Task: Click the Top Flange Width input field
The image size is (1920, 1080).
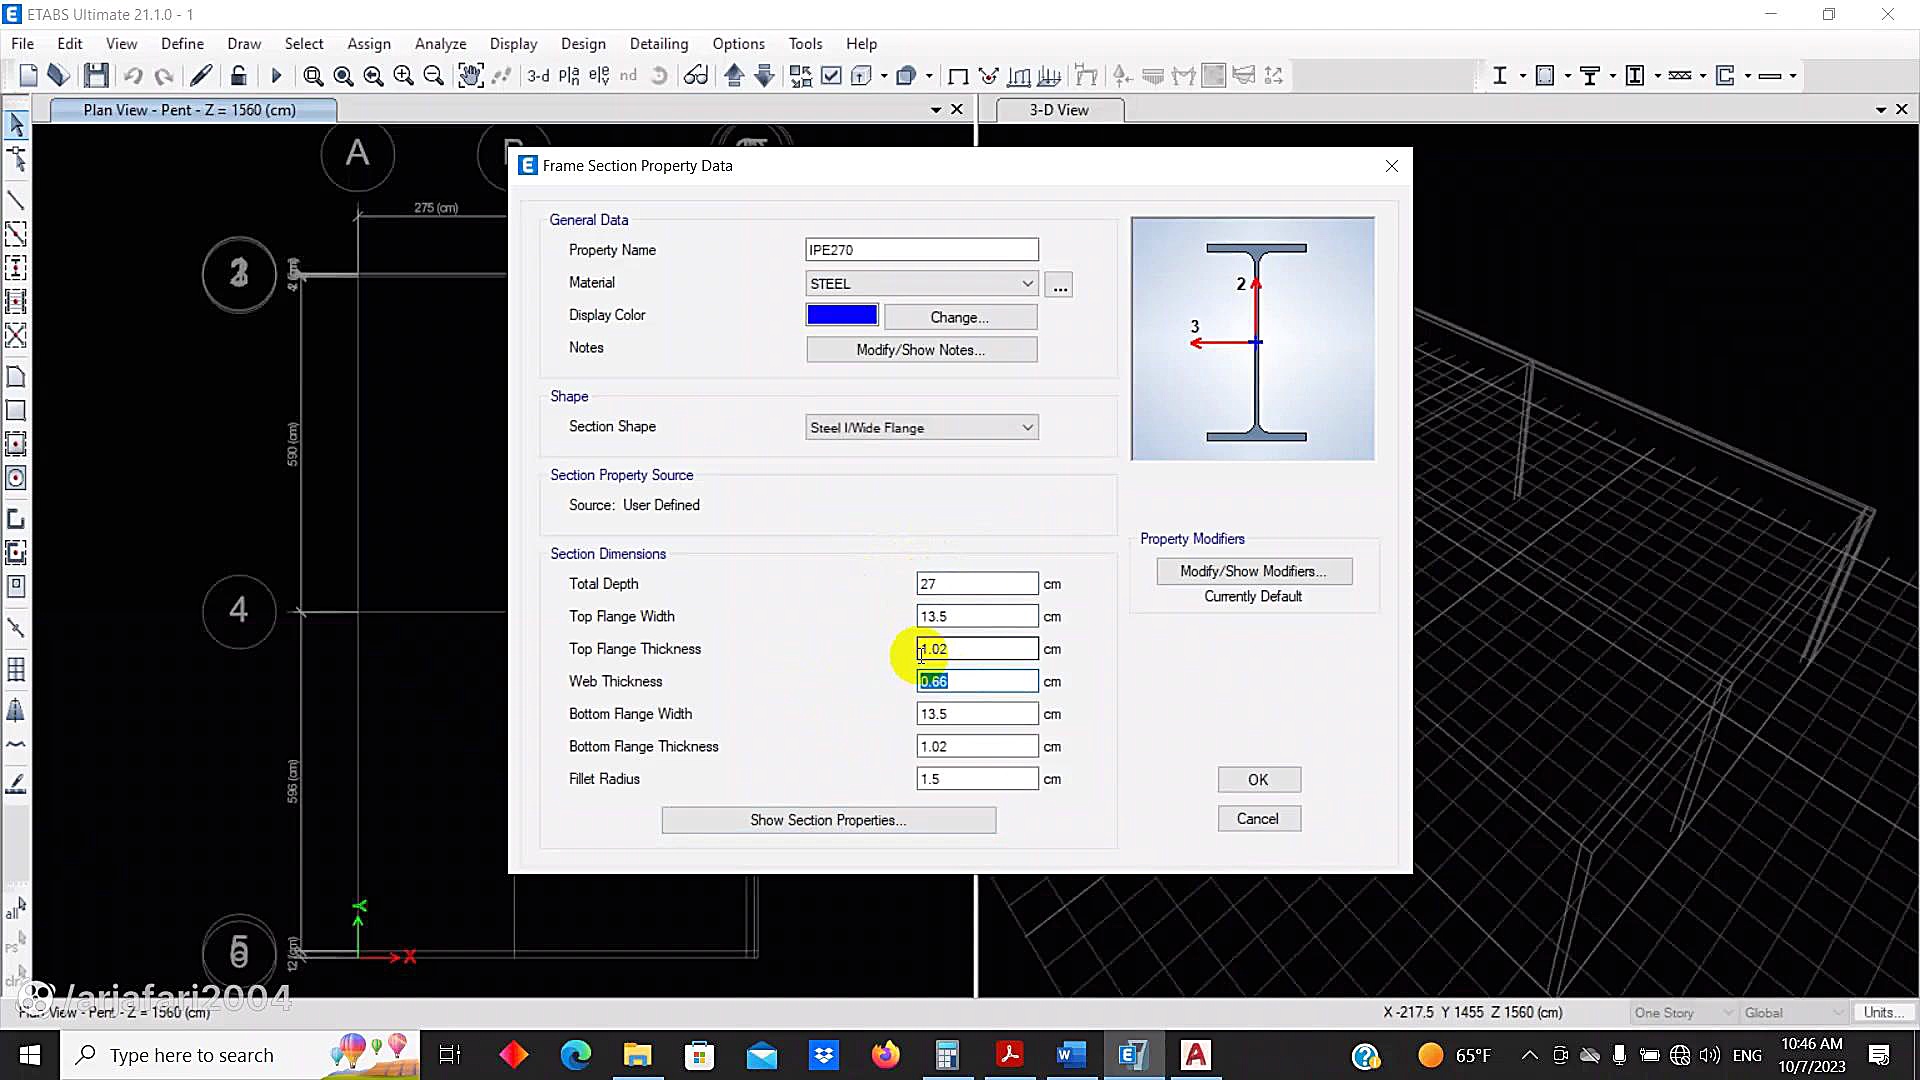Action: tap(977, 616)
